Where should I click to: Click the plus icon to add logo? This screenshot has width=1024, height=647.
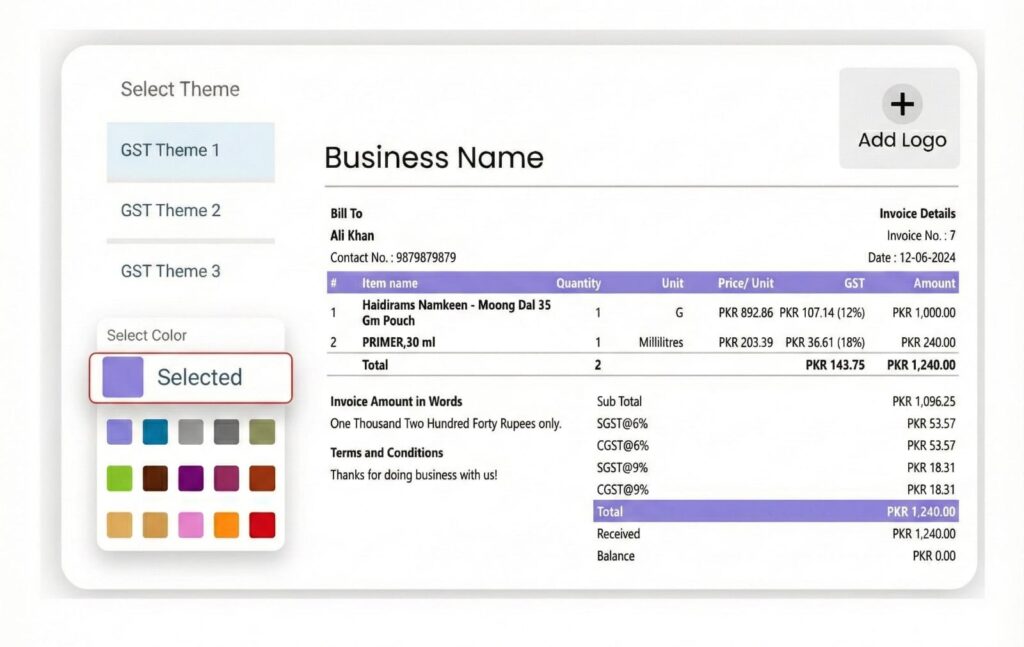(902, 103)
